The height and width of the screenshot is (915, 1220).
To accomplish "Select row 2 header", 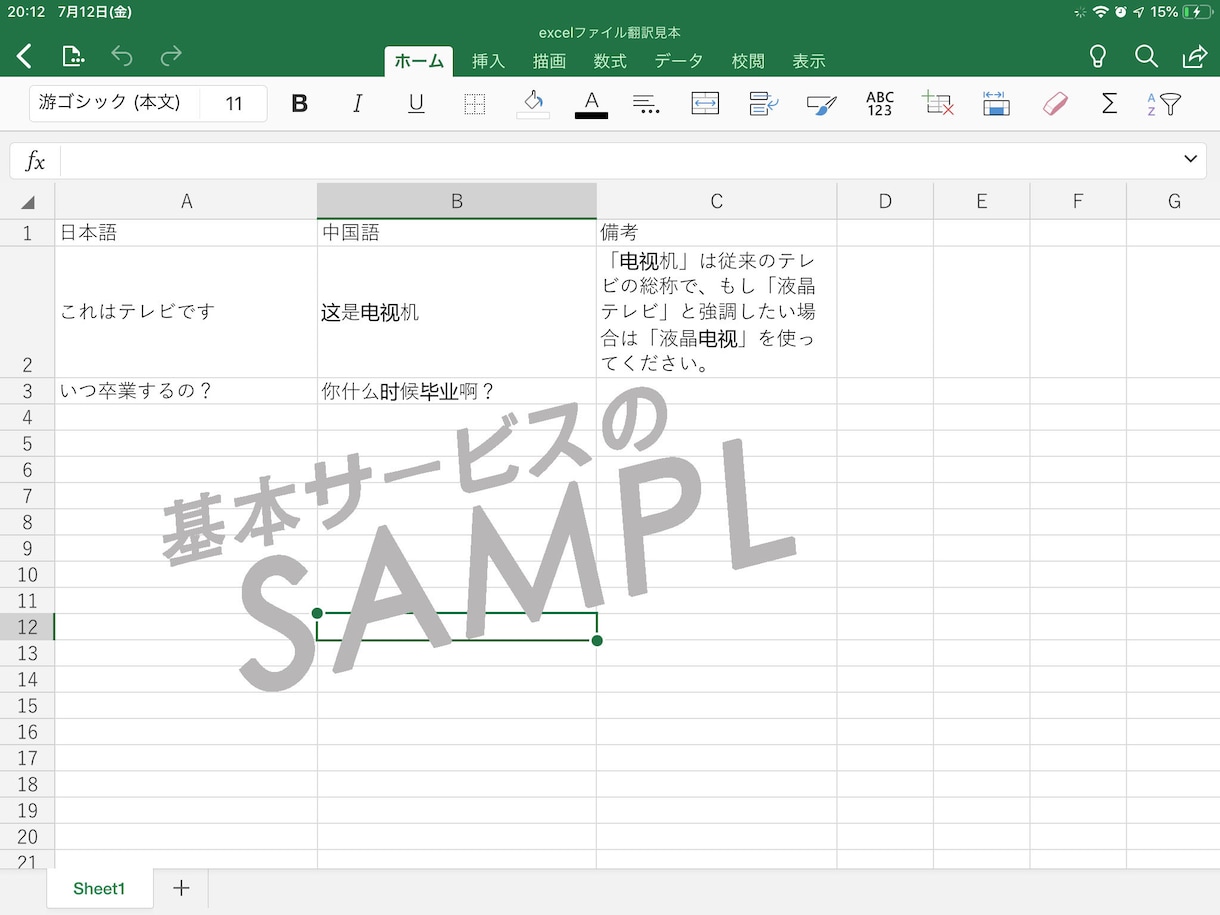I will click(27, 312).
